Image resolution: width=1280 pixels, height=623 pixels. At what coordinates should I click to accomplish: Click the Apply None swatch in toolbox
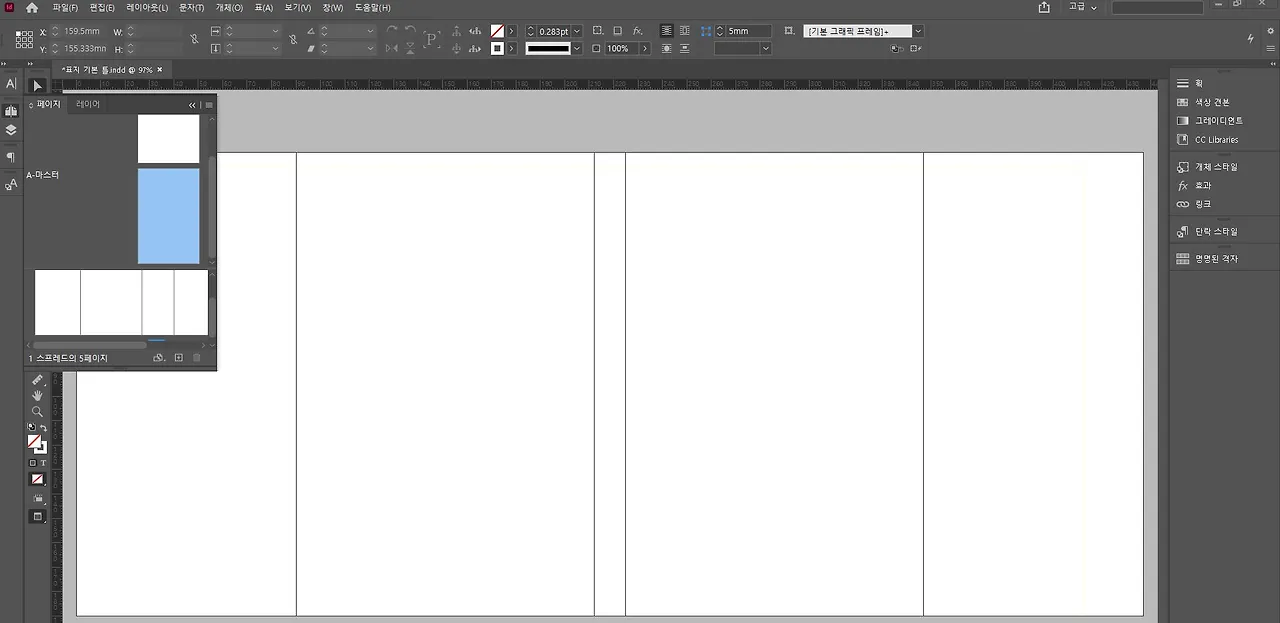click(x=37, y=479)
